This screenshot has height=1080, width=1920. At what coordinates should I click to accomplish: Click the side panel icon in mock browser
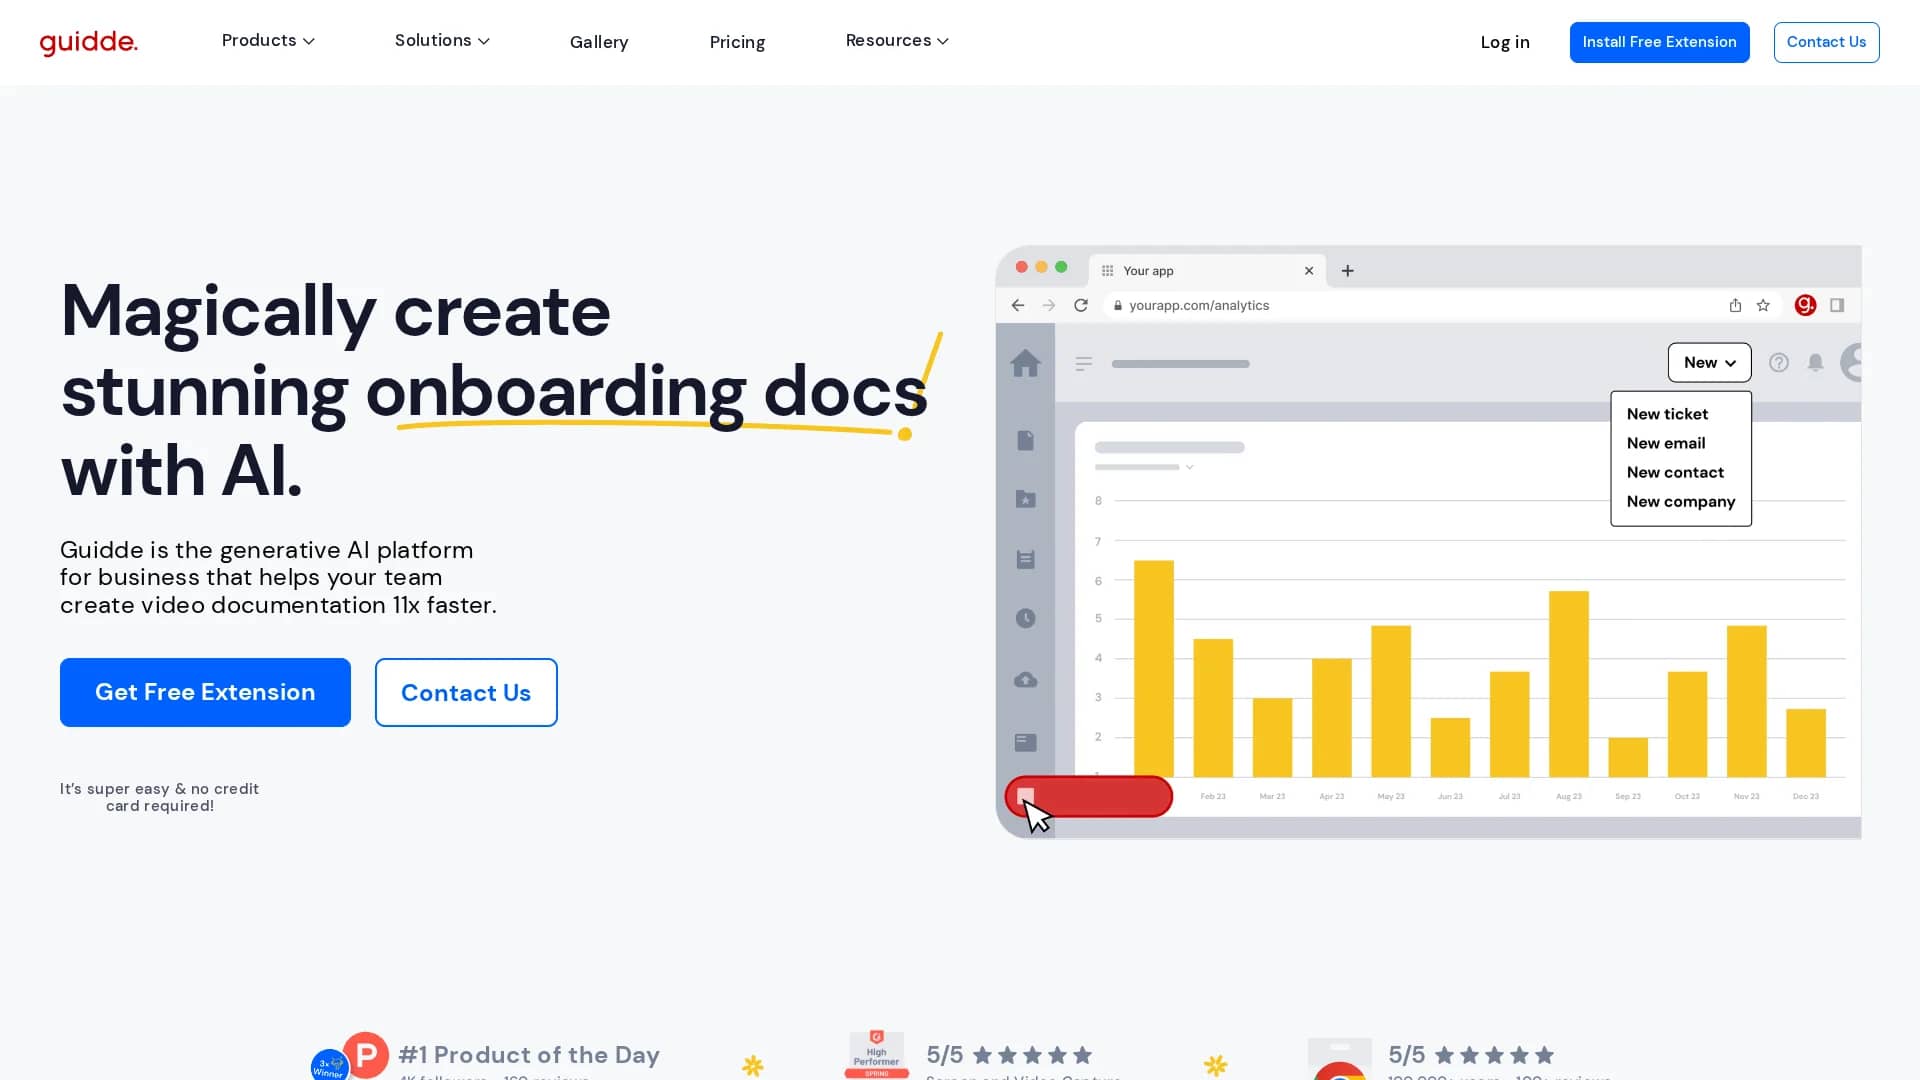1837,305
